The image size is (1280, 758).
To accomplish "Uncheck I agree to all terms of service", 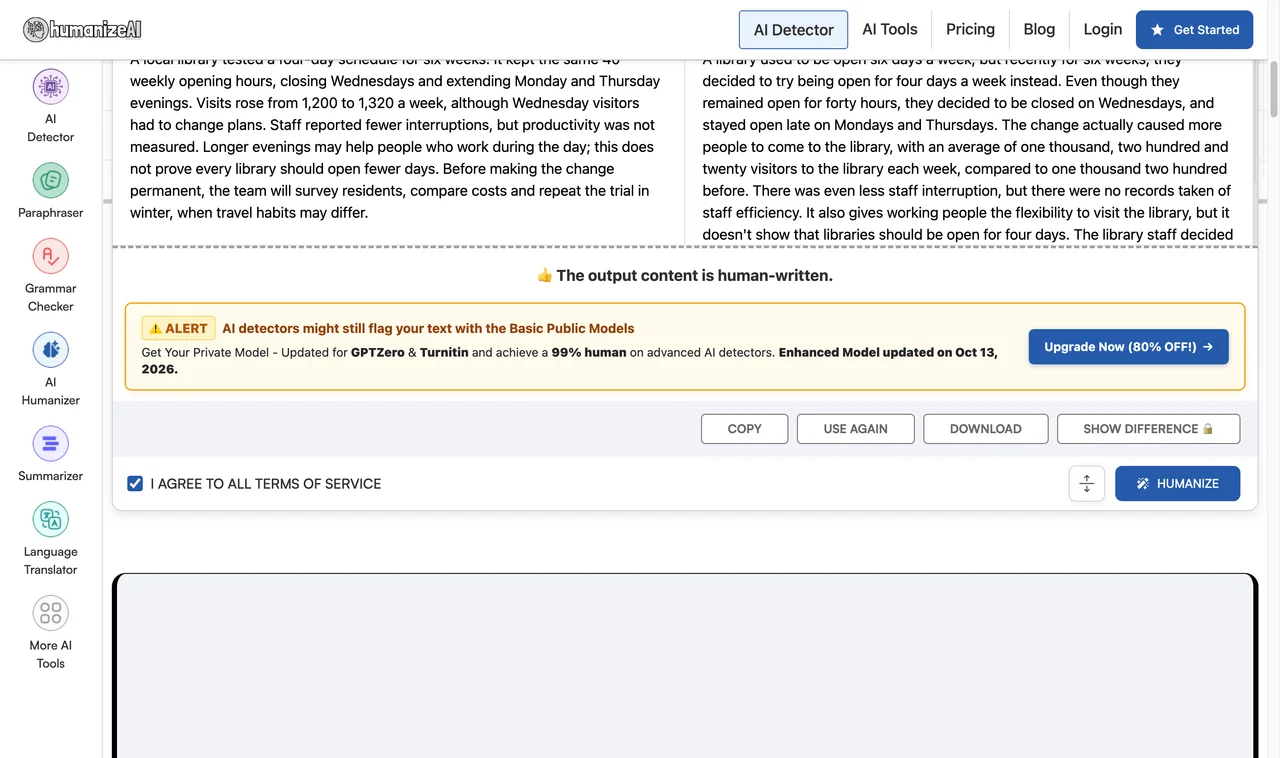I will 135,484.
